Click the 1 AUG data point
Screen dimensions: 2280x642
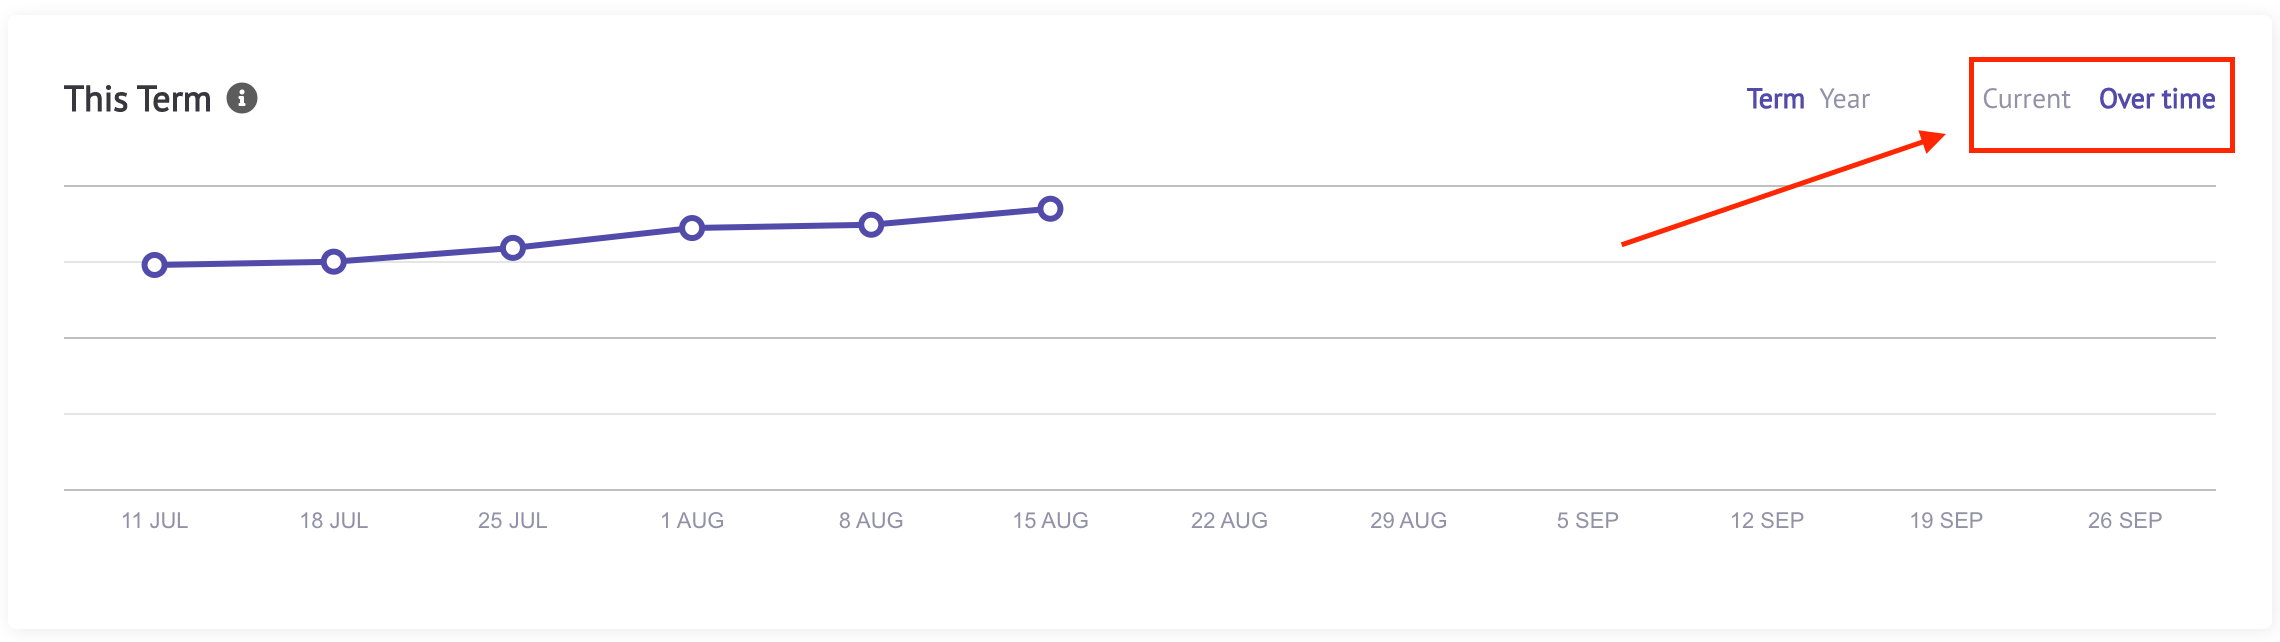[x=692, y=228]
